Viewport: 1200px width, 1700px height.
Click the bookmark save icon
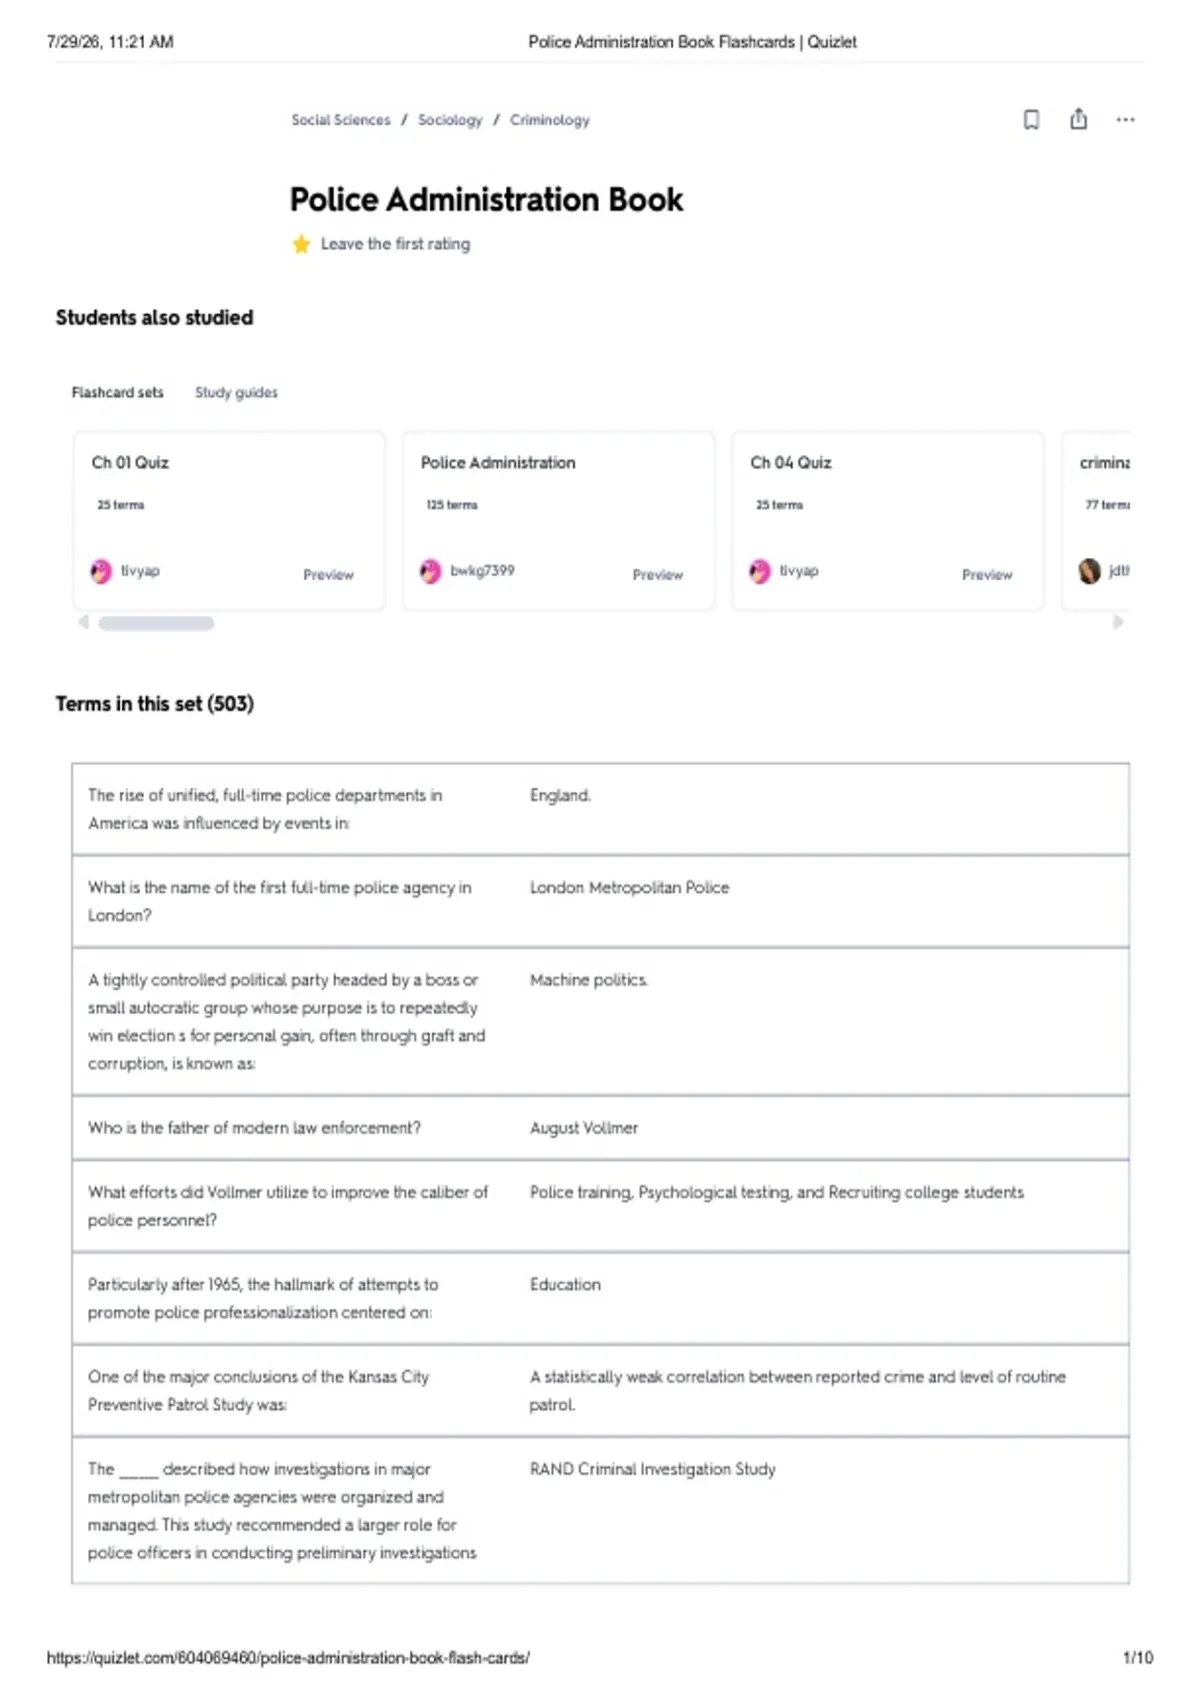click(1031, 120)
